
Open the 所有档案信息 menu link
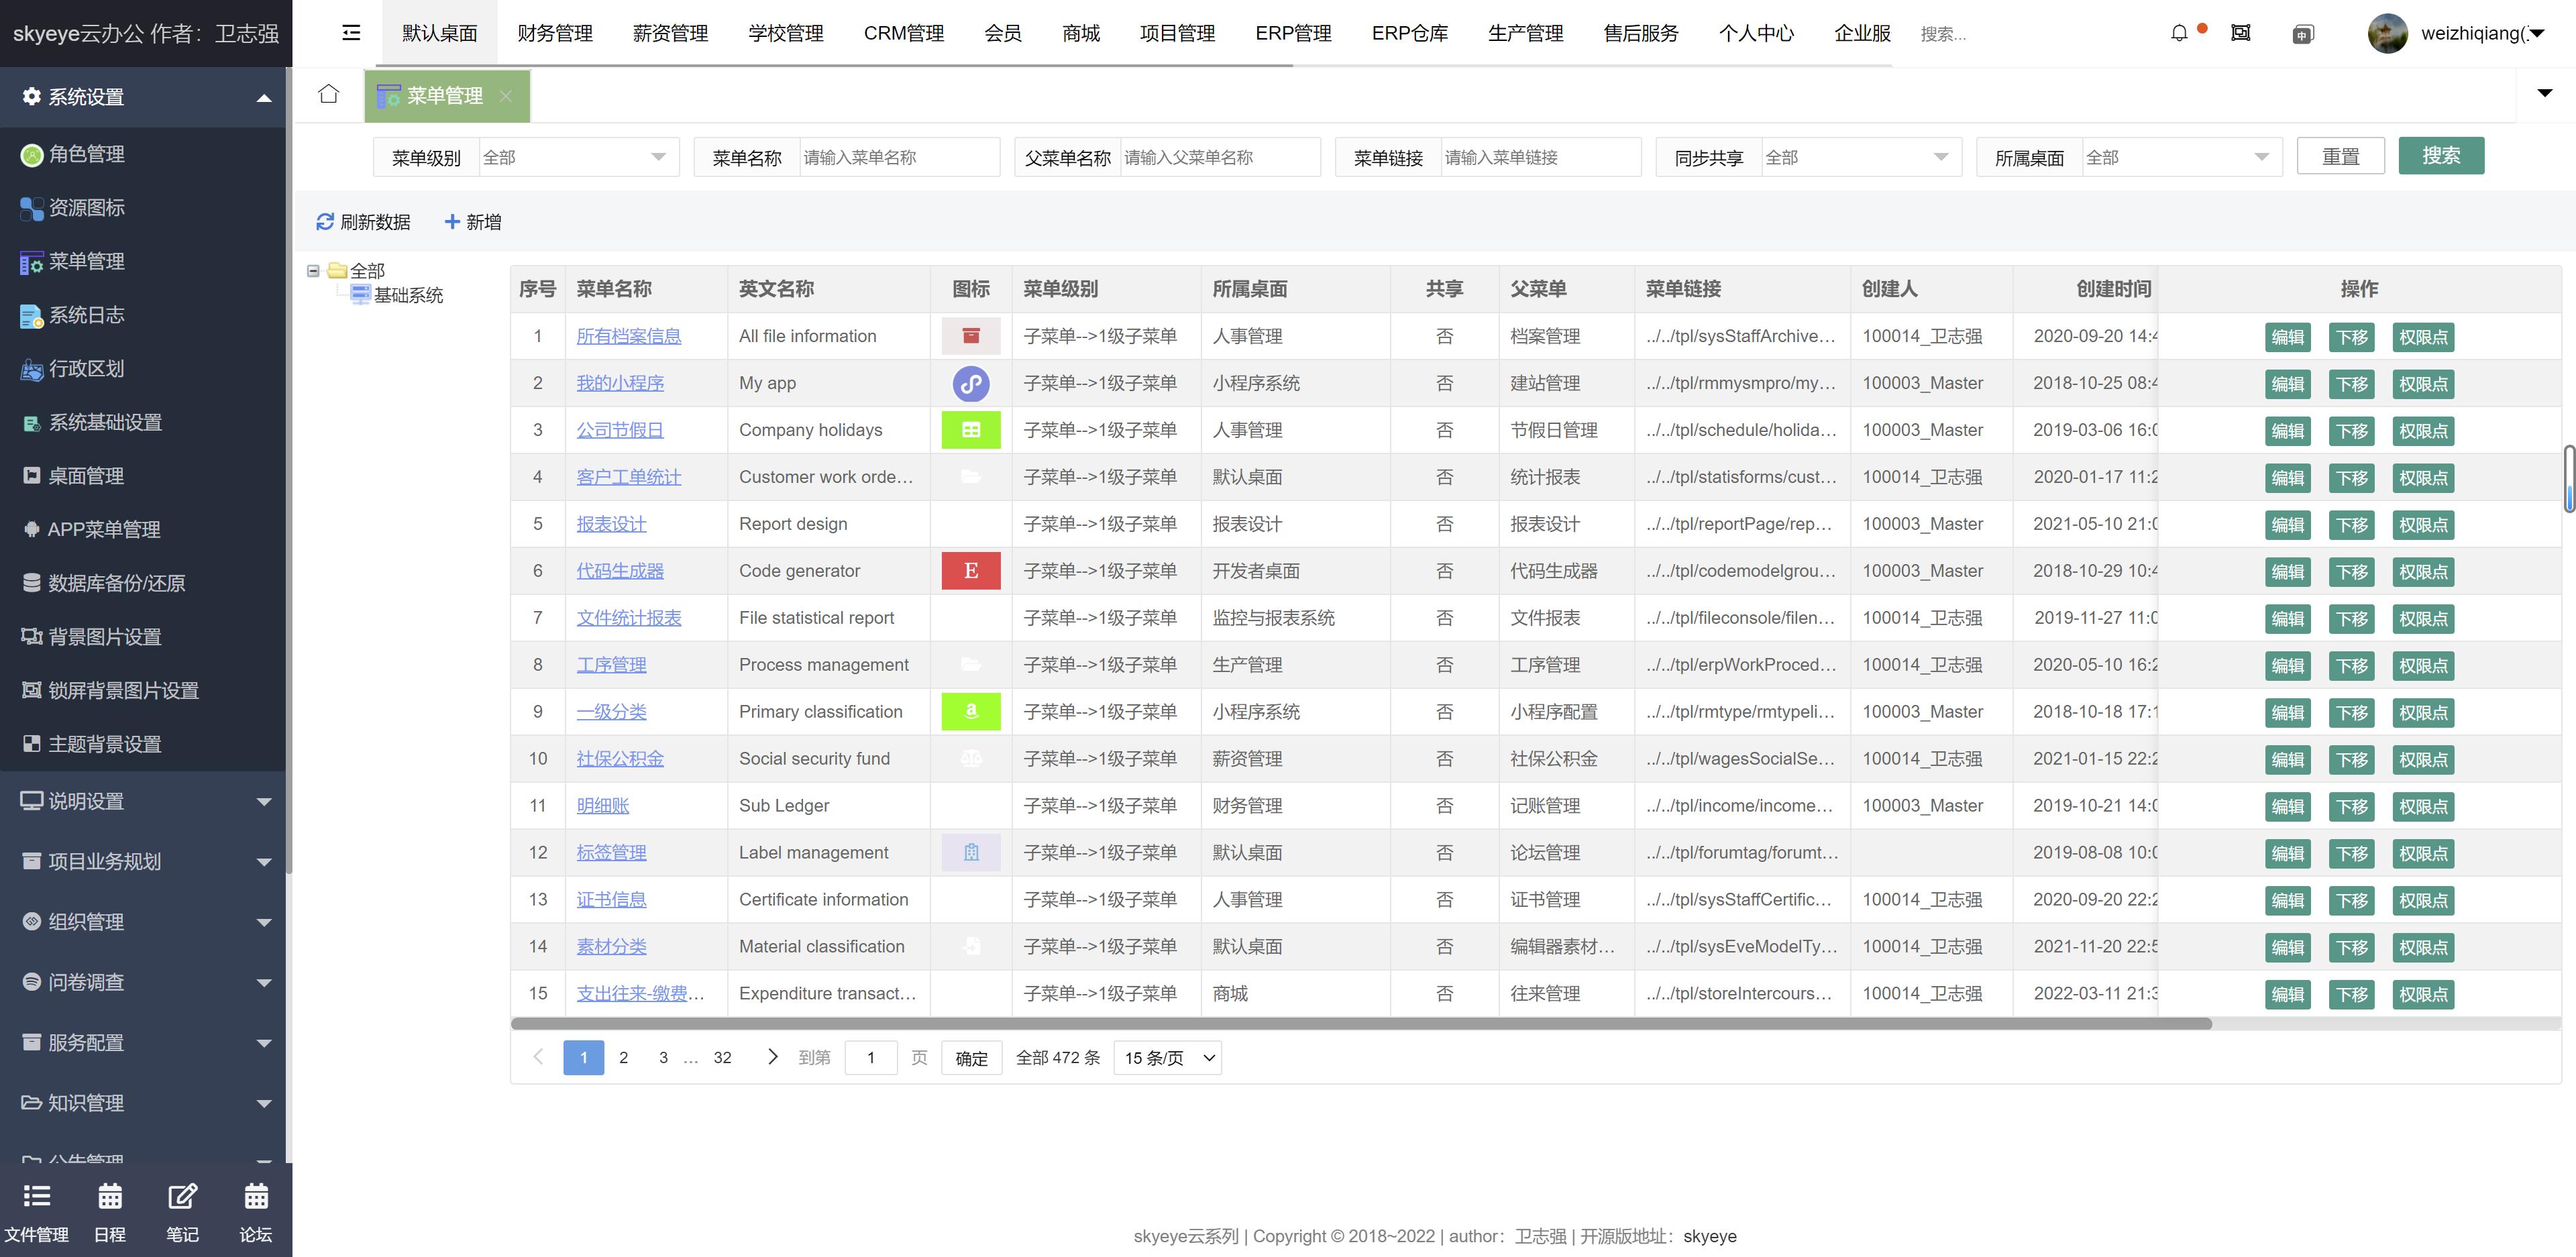tap(628, 336)
